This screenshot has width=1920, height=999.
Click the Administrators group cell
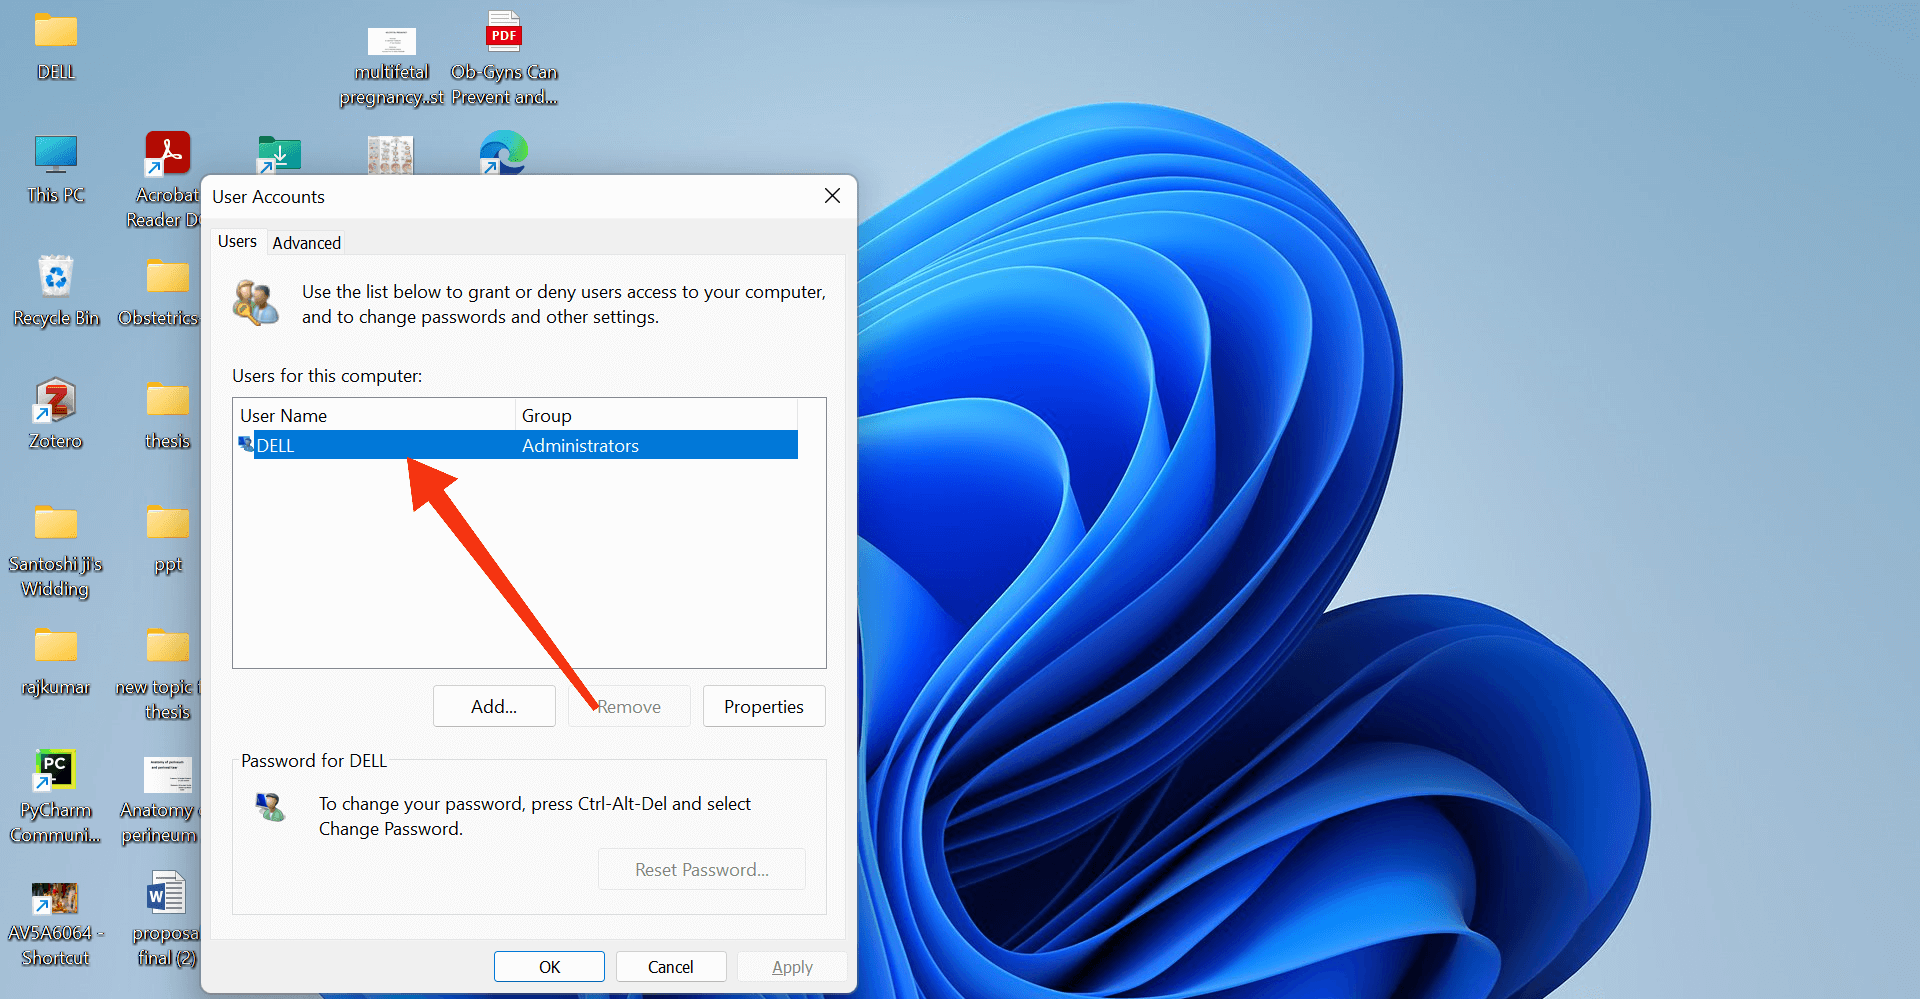(580, 445)
